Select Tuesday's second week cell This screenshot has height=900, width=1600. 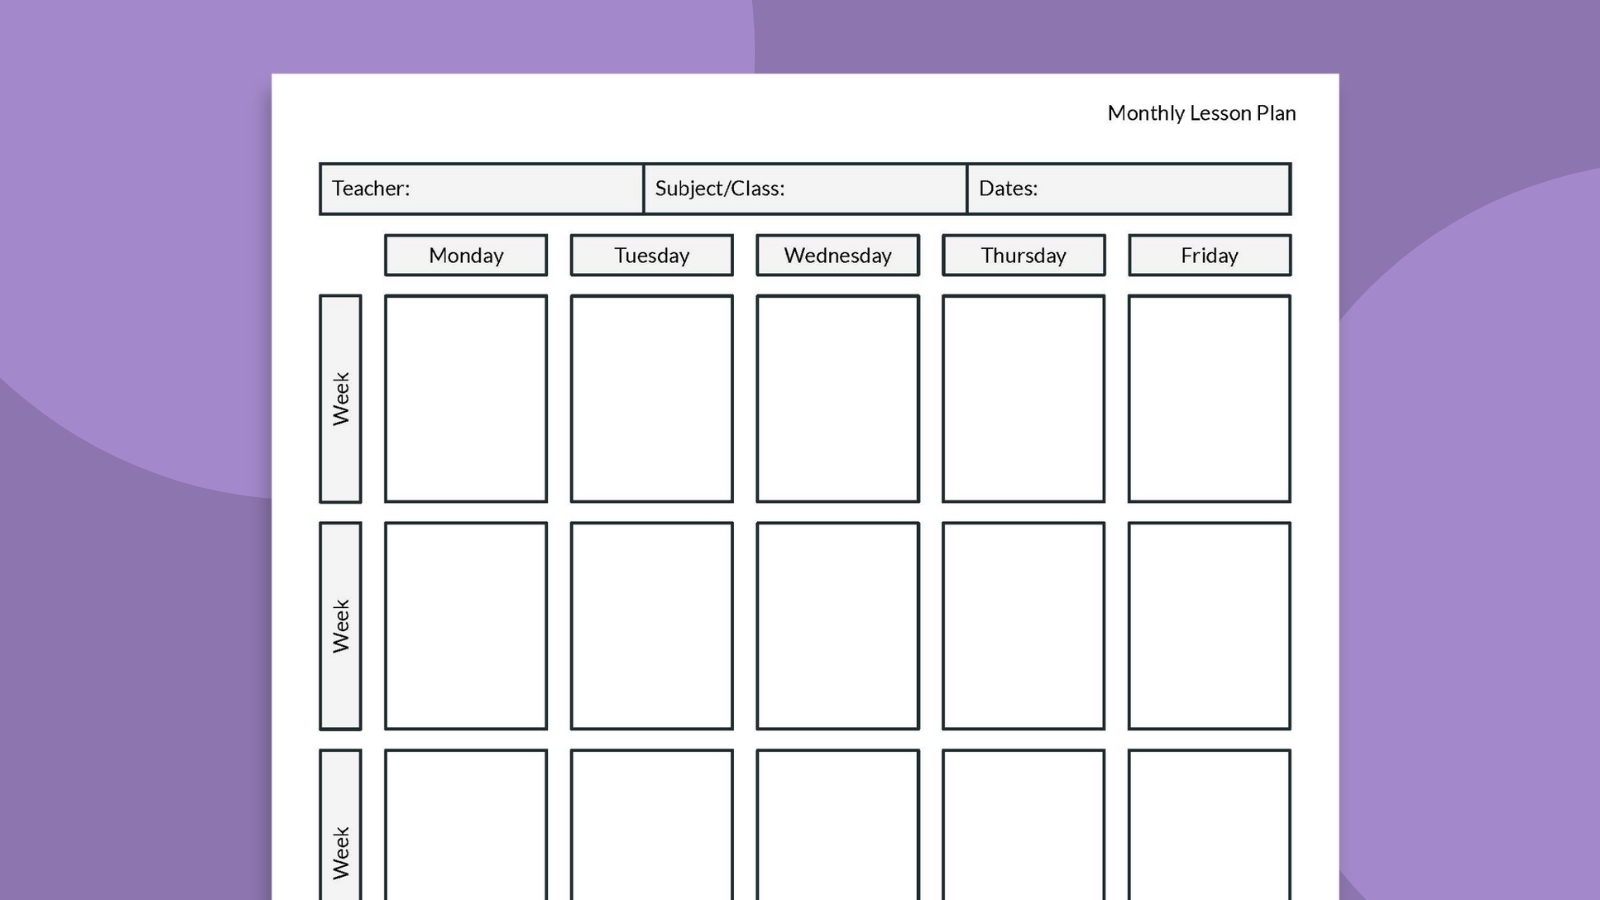coord(651,625)
